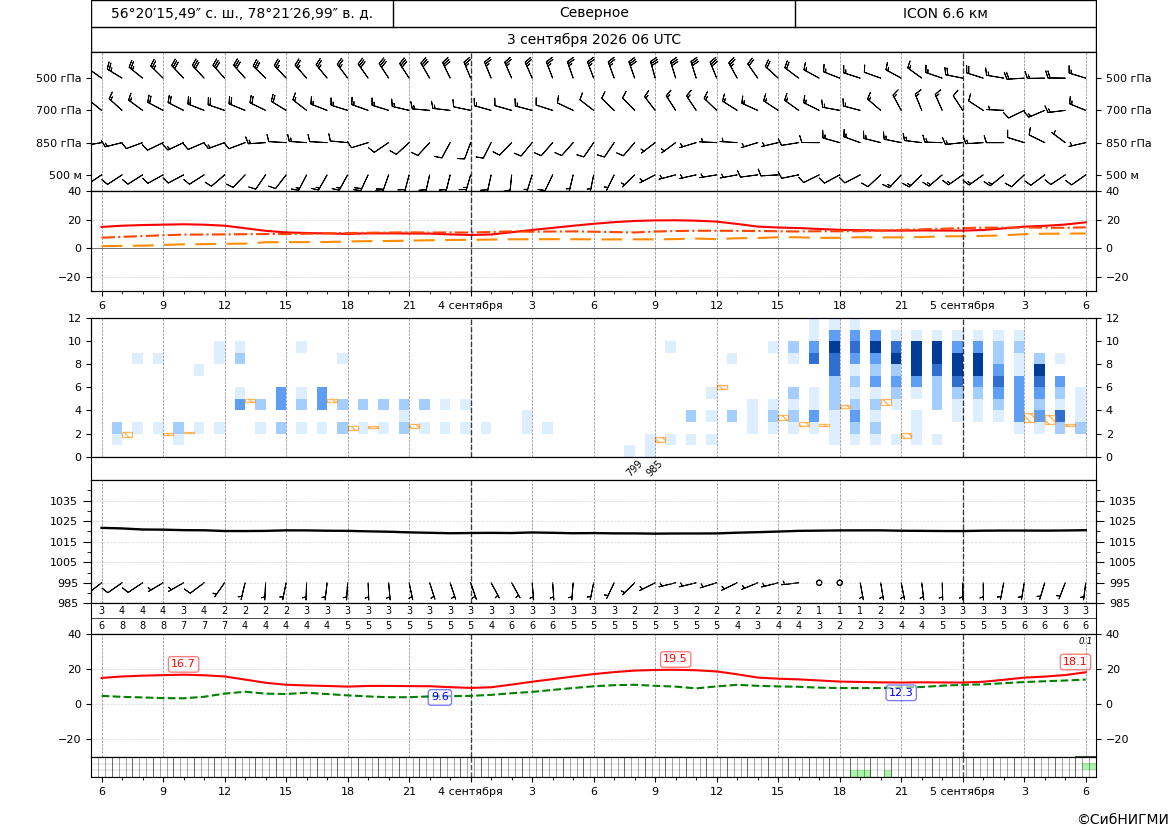This screenshot has width=1169, height=827.
Task: Click the 4 сентября marker on bottom axis
Action: (x=470, y=791)
